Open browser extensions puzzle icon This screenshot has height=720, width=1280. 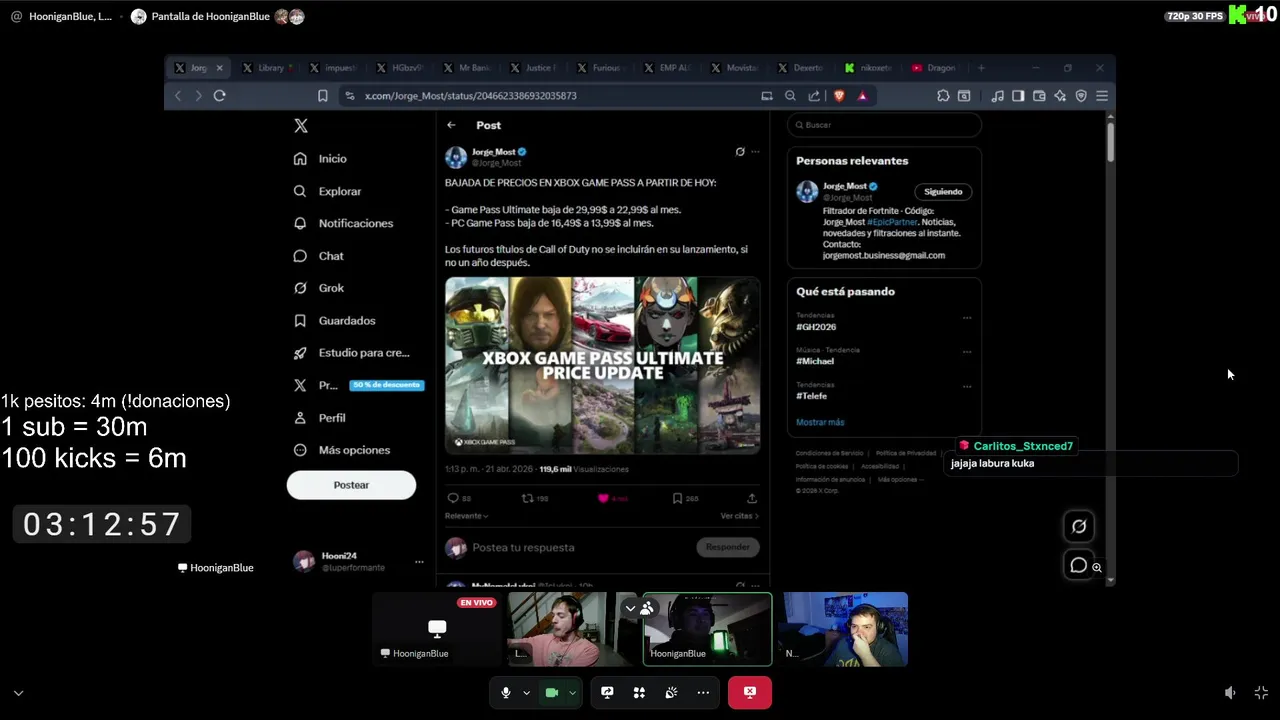pyautogui.click(x=943, y=96)
